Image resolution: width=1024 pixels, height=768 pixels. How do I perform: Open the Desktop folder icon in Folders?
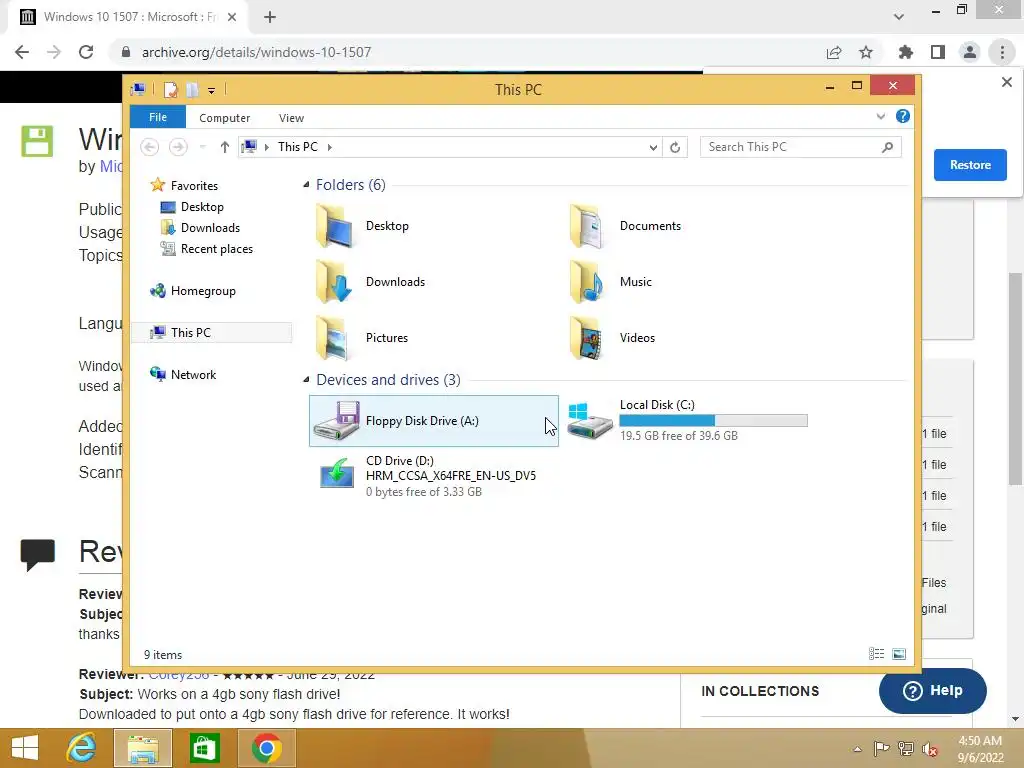[x=335, y=226]
